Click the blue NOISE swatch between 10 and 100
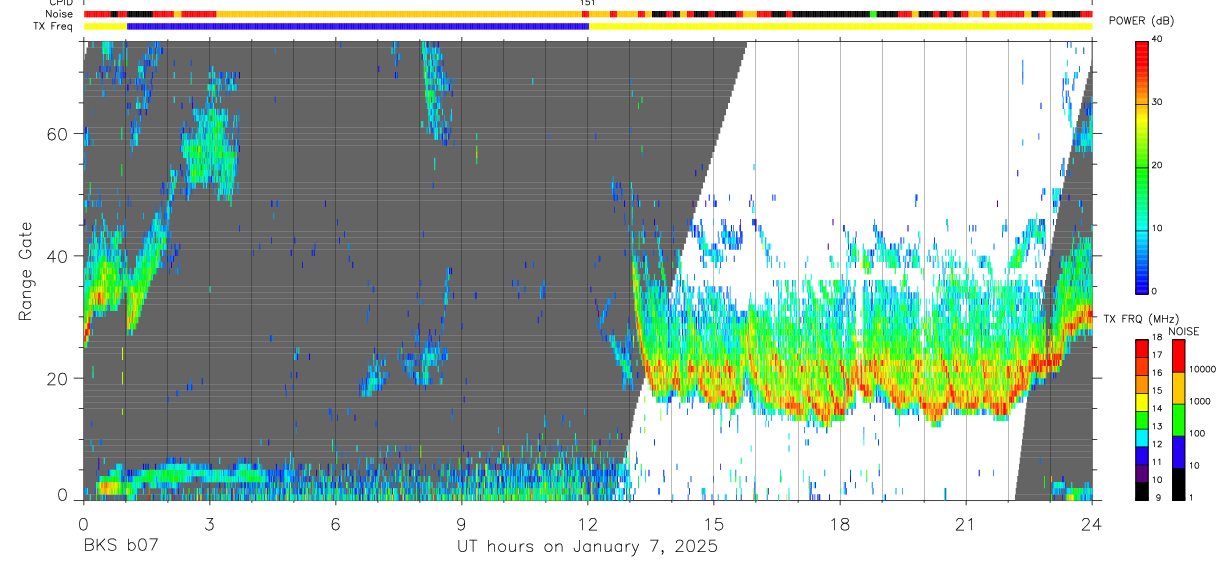The width and height of the screenshot is (1228, 567). [1178, 451]
